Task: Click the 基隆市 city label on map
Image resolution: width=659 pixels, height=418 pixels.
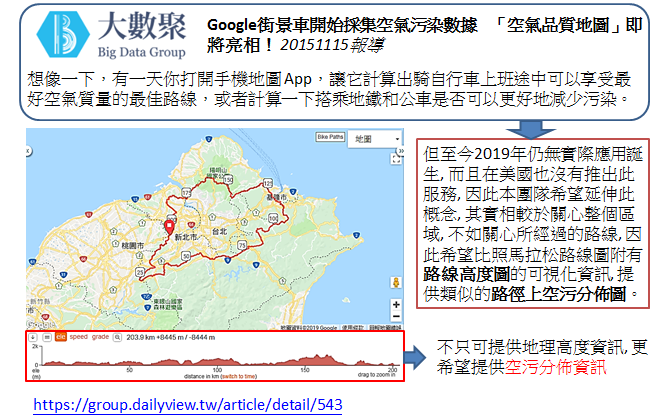Action: [x=277, y=197]
